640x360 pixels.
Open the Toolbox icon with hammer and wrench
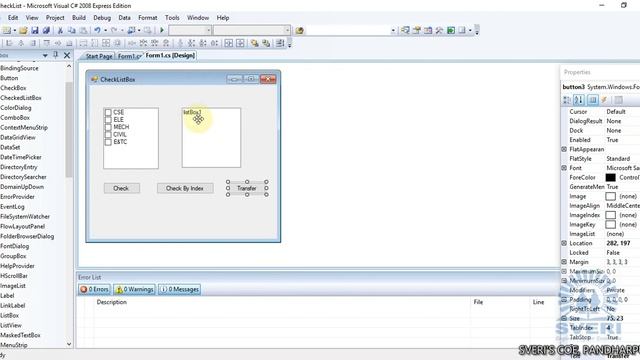[439, 30]
